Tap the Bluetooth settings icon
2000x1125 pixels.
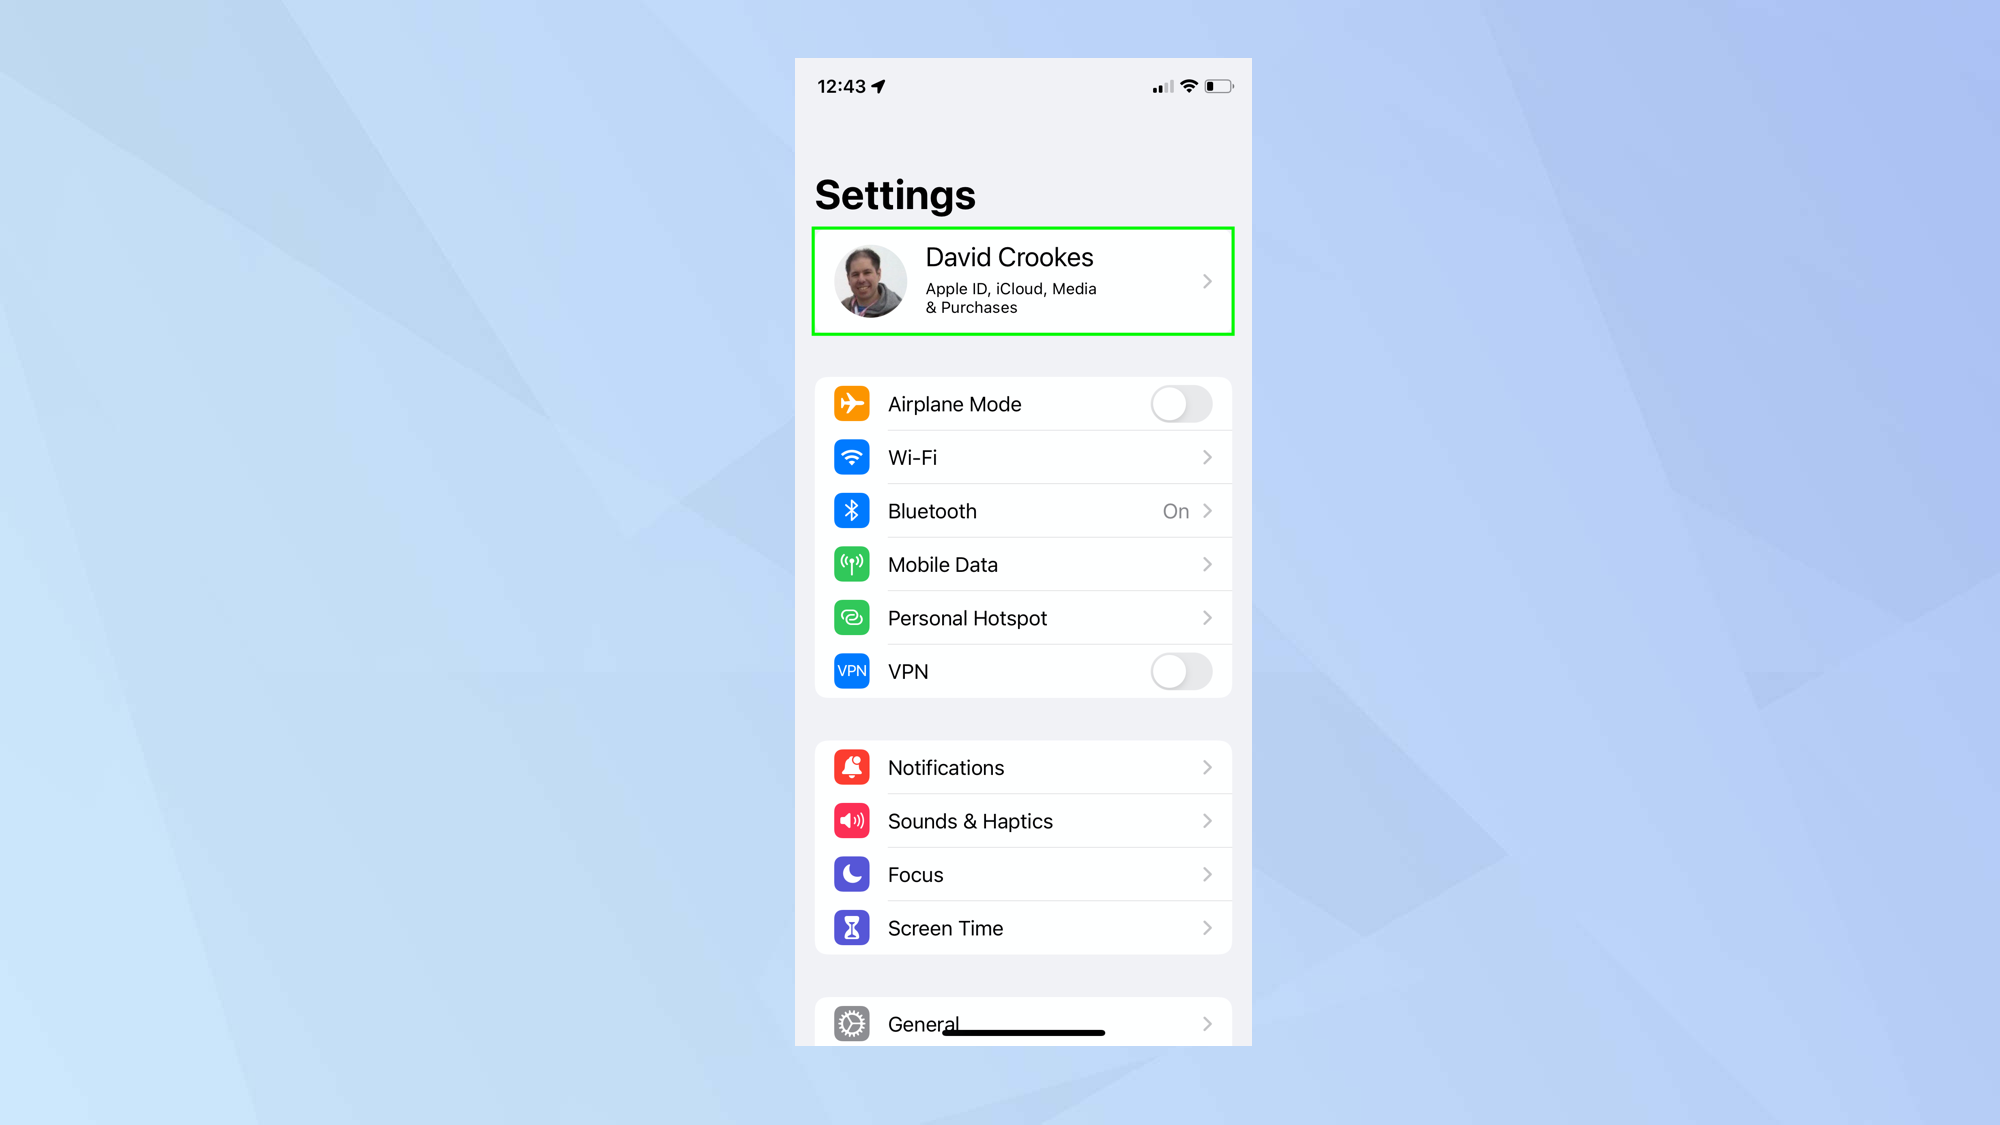pos(853,510)
